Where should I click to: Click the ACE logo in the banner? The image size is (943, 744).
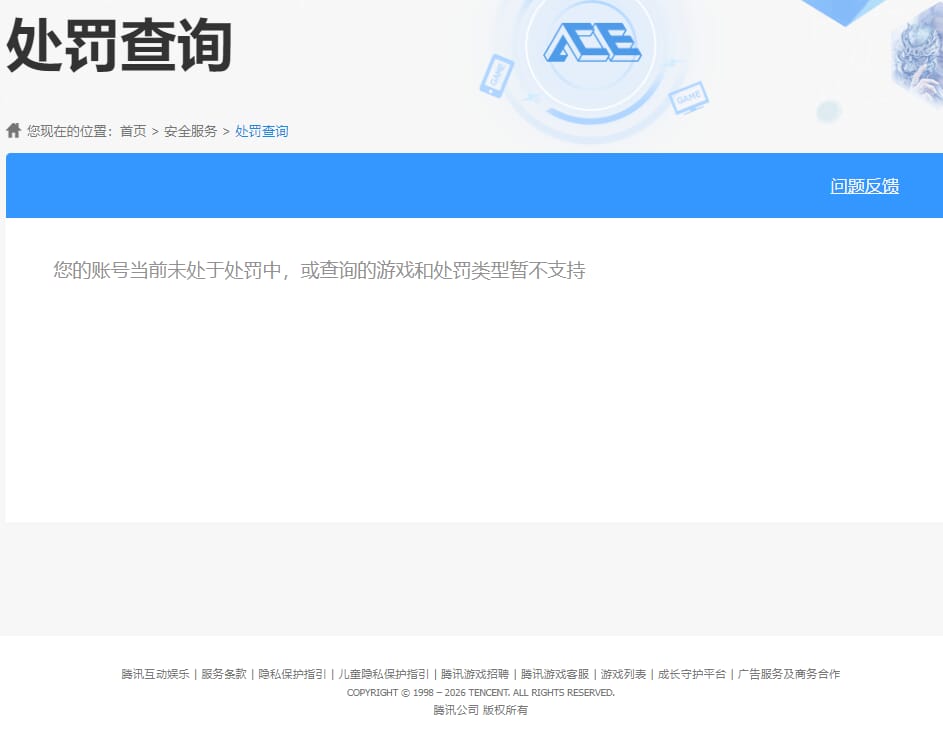(x=592, y=43)
